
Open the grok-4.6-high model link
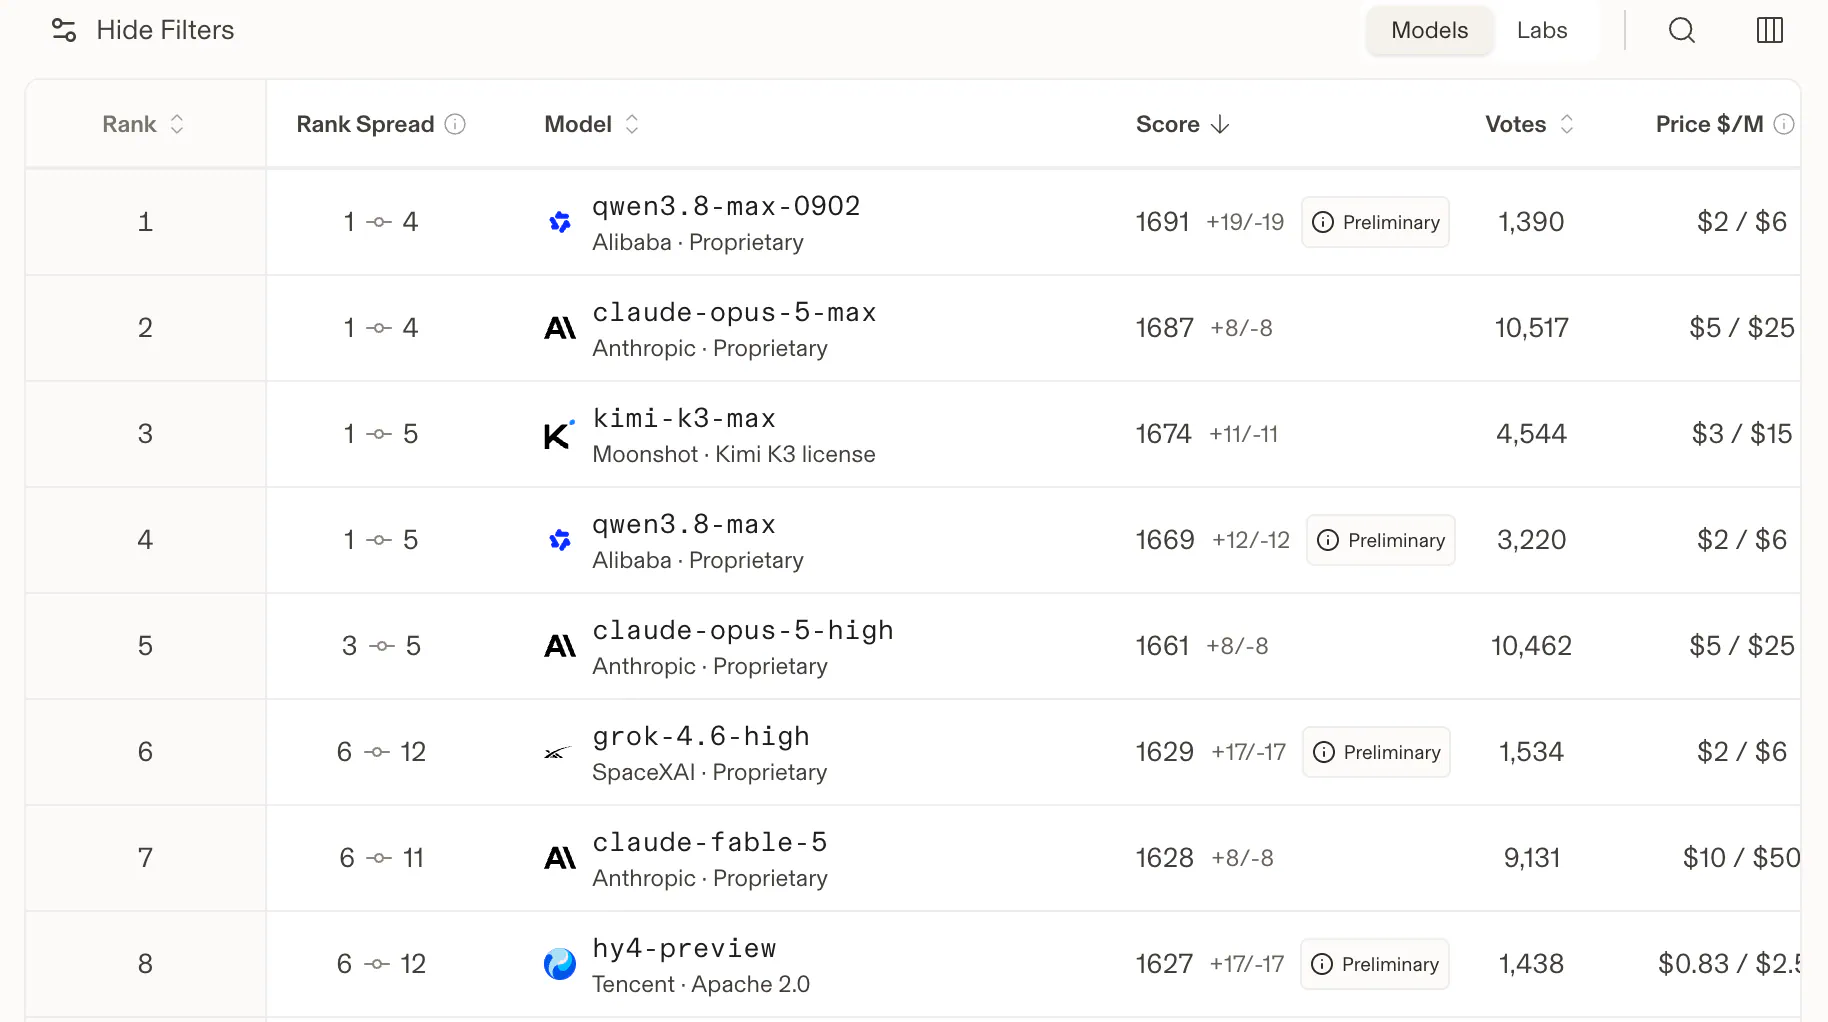point(701,736)
